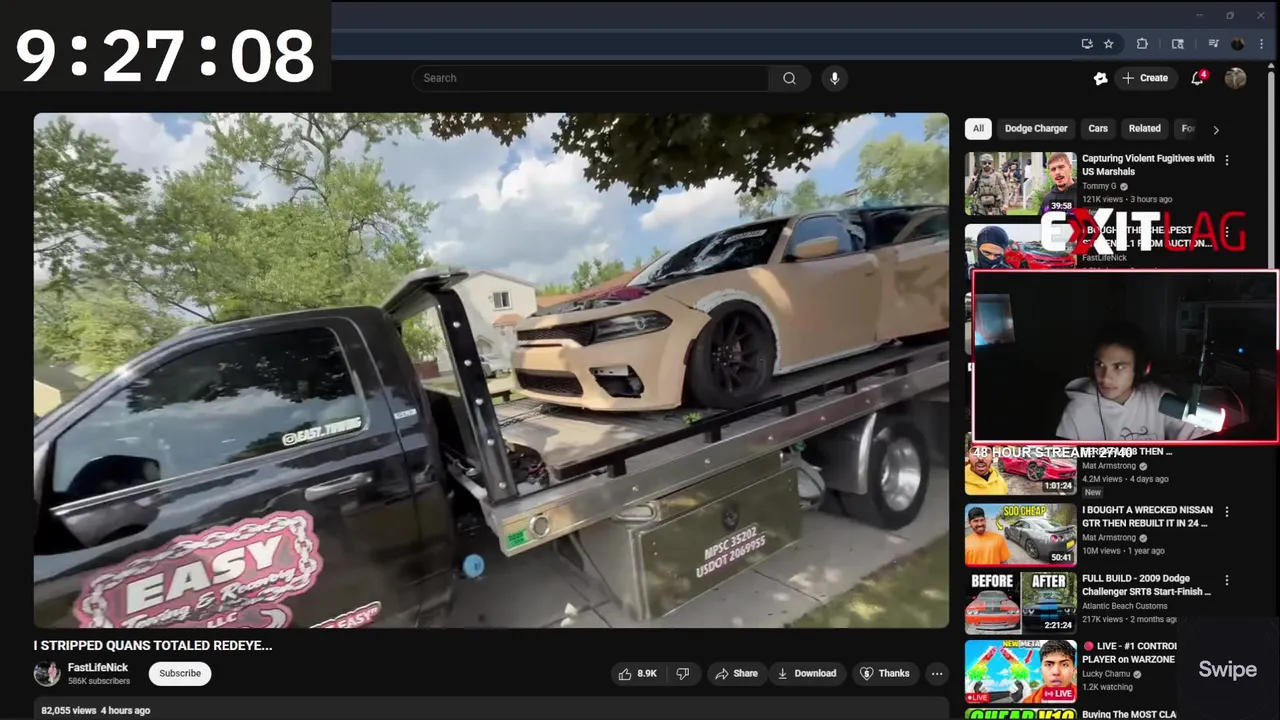Screen dimensions: 1280x720
Task: Open the browser extensions puzzle icon
Action: 1142,44
